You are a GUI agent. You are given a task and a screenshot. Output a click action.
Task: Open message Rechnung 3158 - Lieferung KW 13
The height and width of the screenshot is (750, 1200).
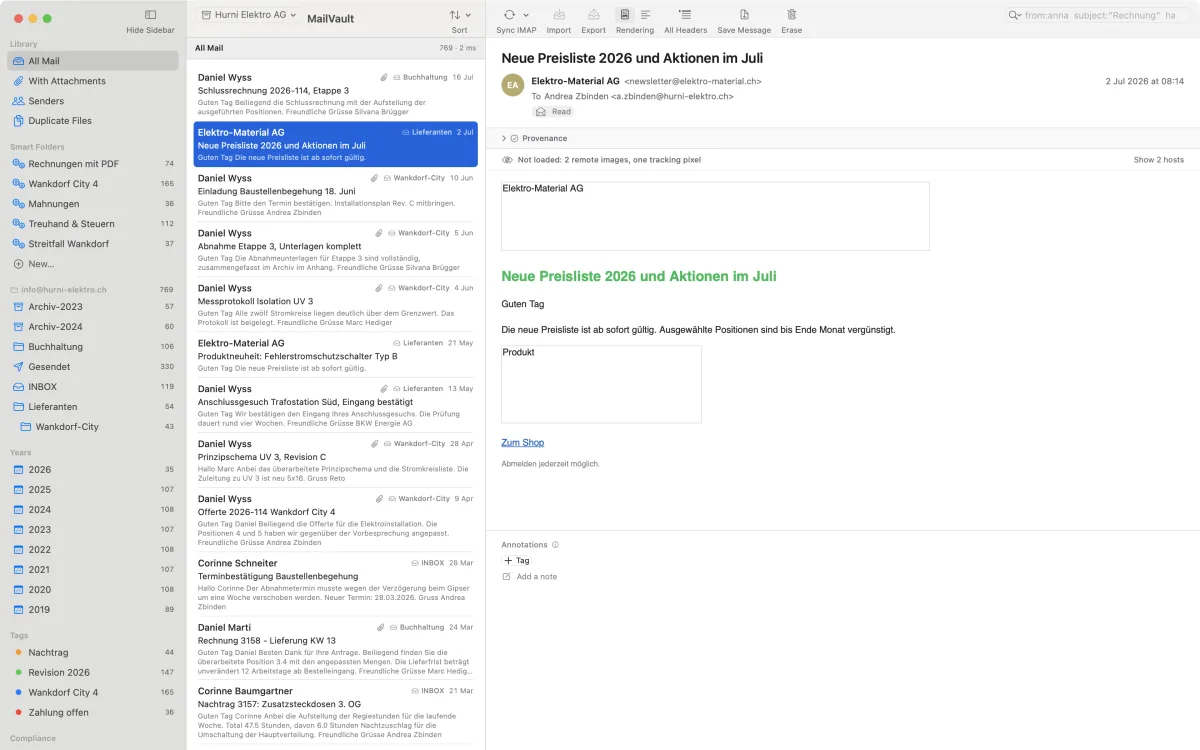[335, 648]
